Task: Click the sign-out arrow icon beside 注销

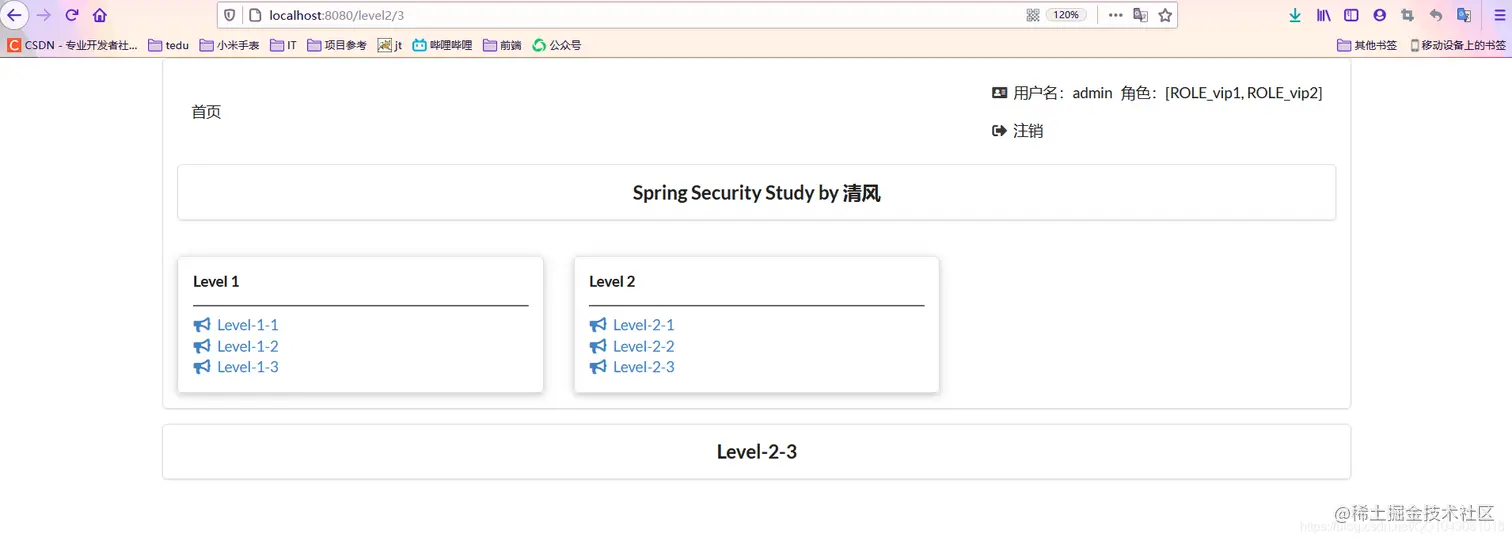Action: (999, 131)
